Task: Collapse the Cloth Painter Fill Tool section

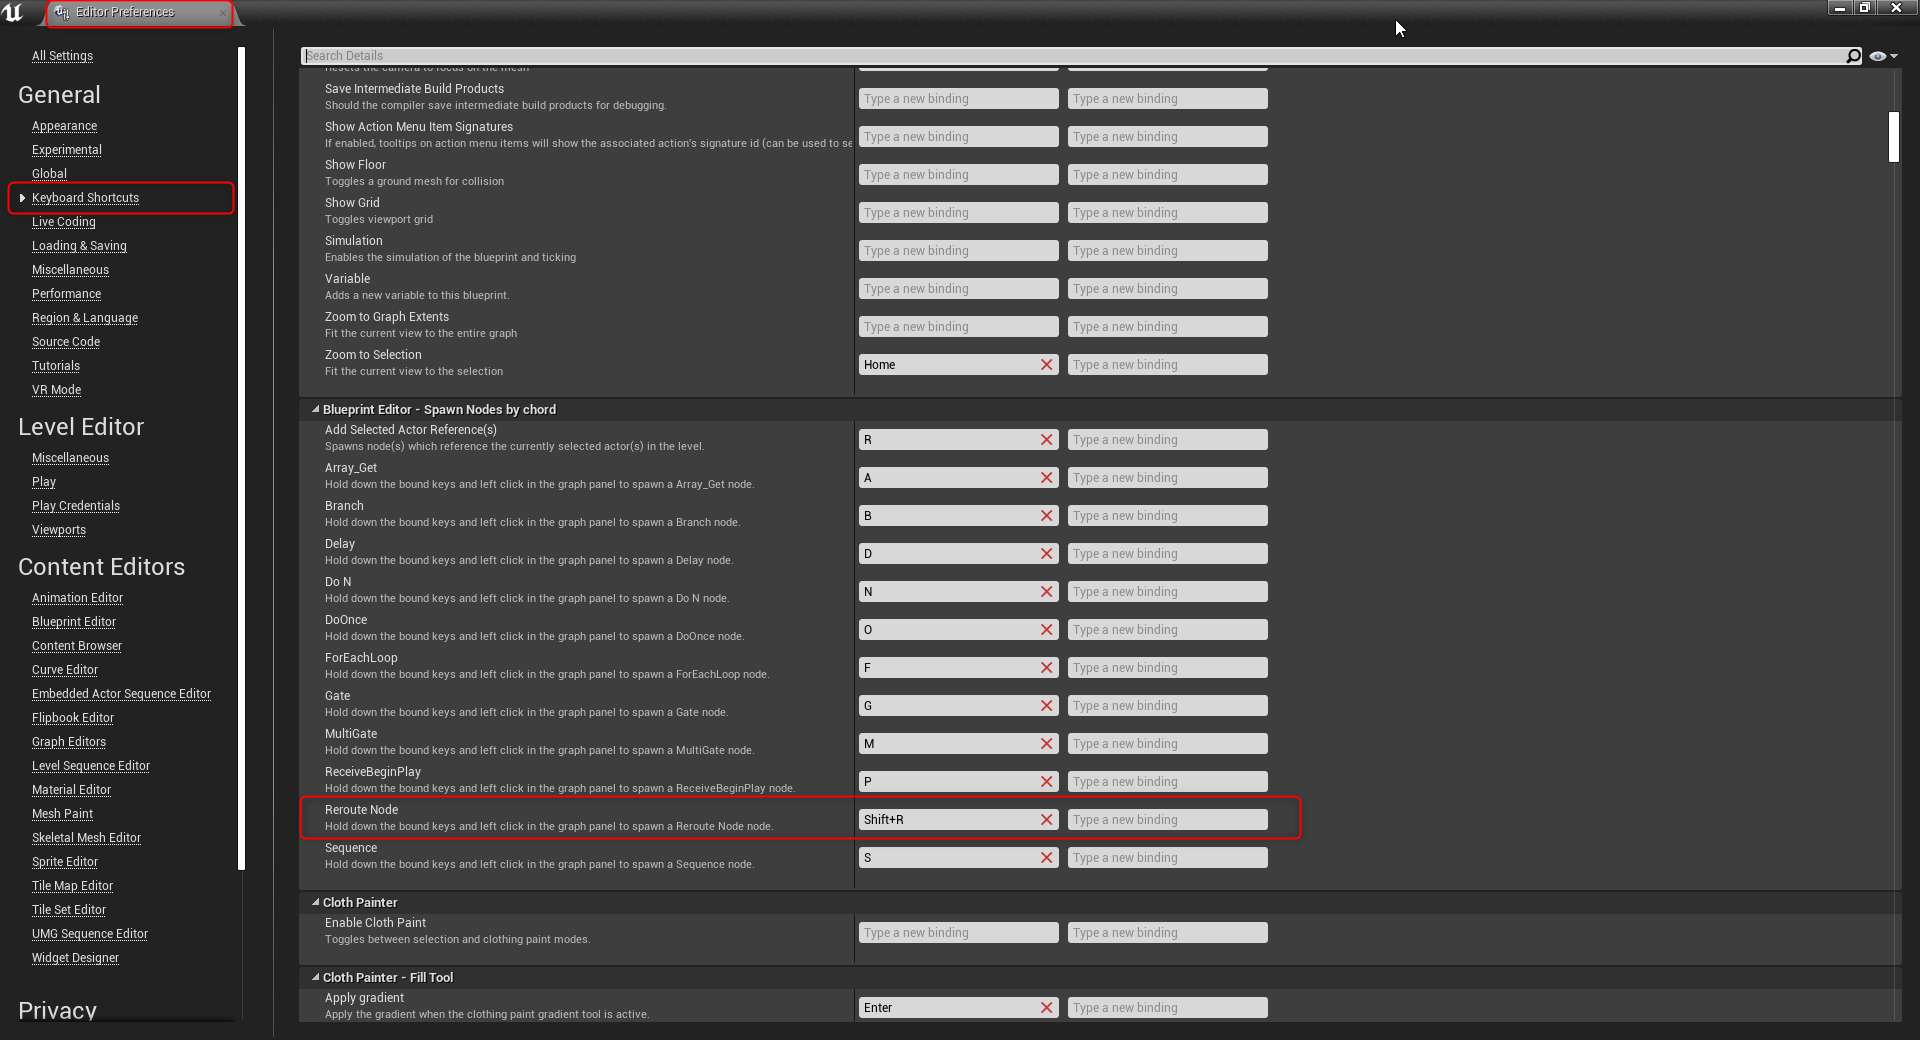Action: click(316, 978)
